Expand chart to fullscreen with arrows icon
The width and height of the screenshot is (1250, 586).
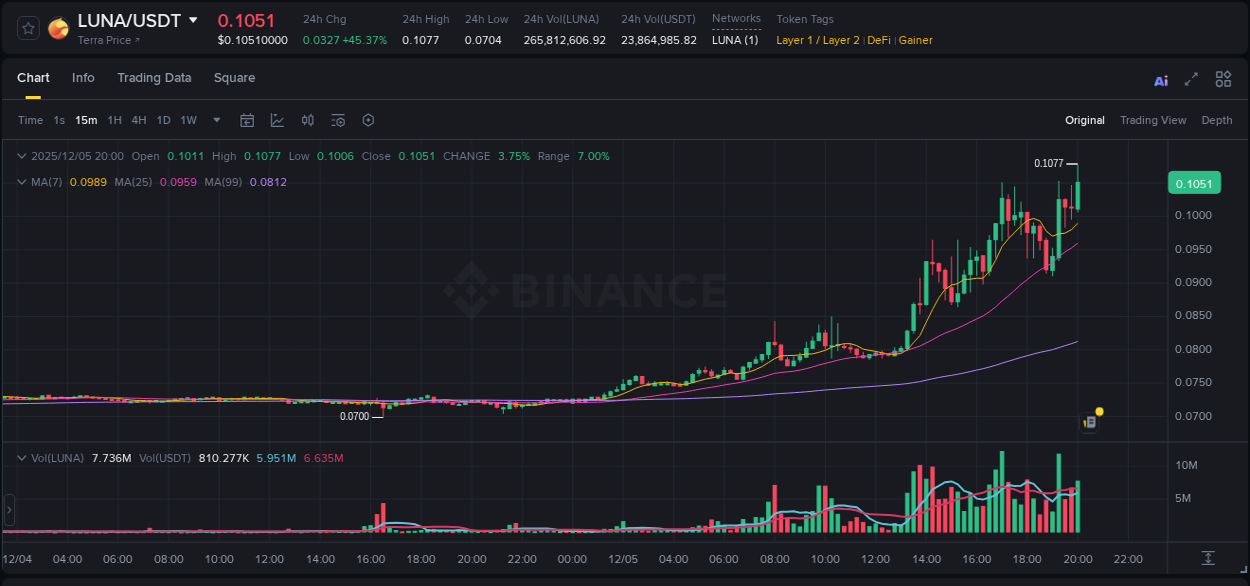(1191, 78)
